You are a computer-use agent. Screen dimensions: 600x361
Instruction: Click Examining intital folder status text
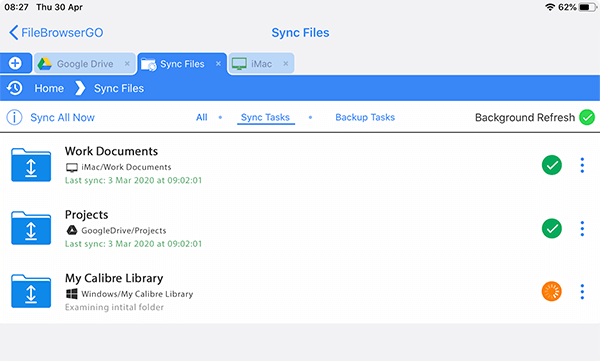114,307
